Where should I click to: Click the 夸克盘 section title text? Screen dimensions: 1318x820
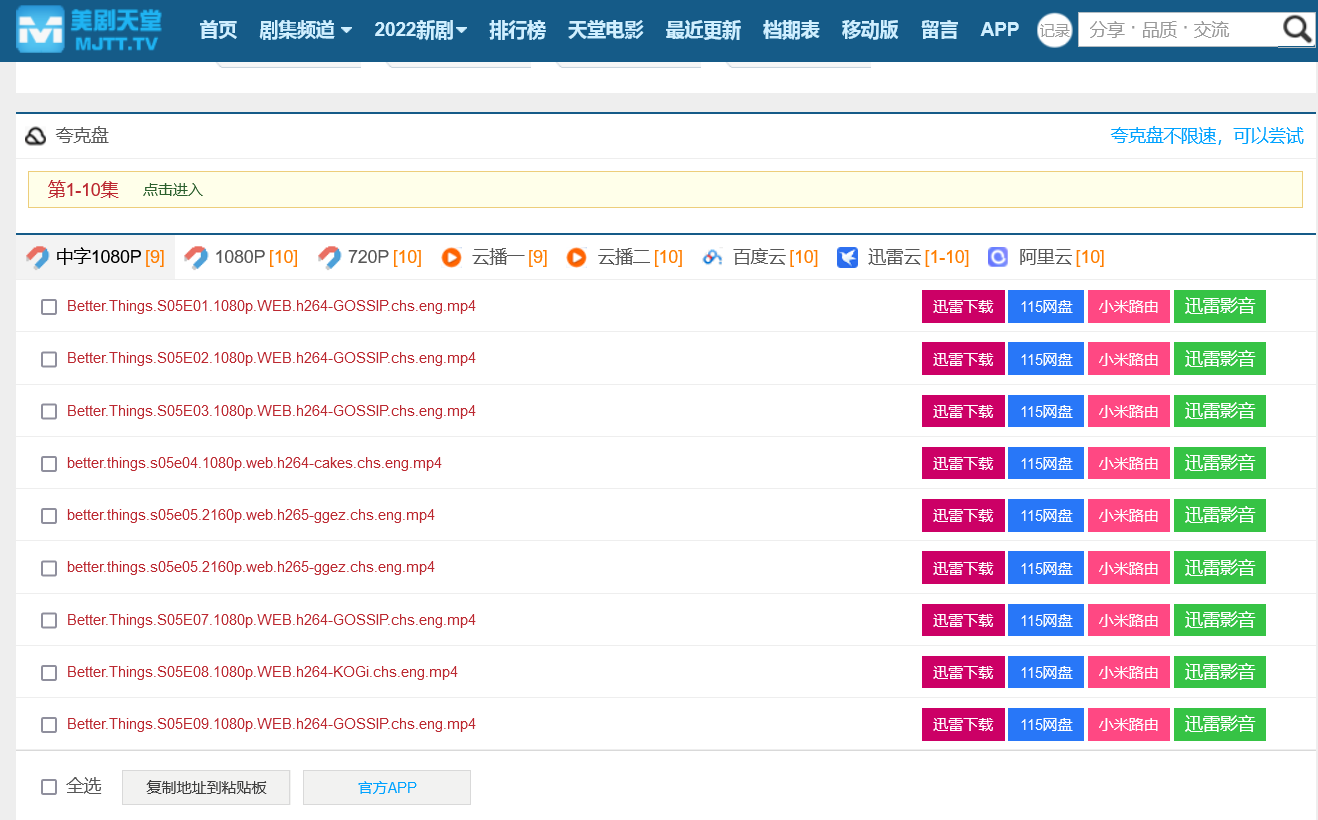[82, 136]
